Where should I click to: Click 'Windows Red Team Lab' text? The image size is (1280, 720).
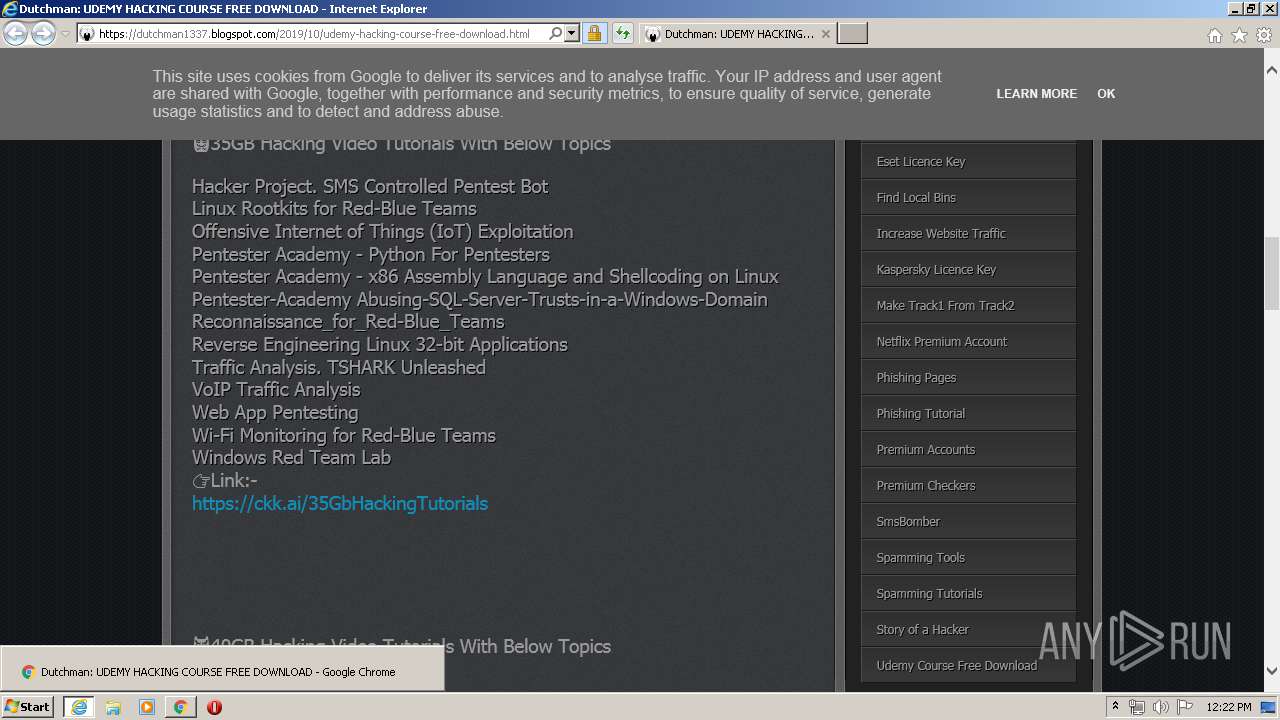[291, 457]
